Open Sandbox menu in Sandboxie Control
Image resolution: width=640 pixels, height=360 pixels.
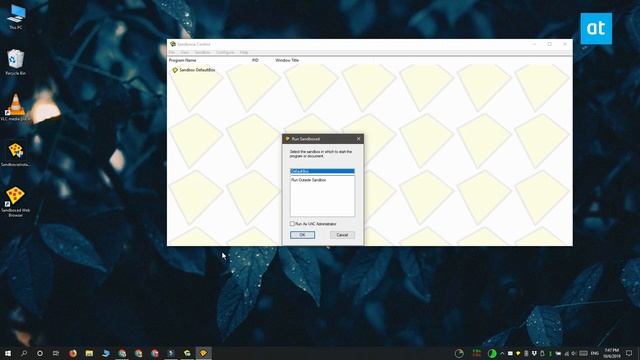pyautogui.click(x=202, y=52)
